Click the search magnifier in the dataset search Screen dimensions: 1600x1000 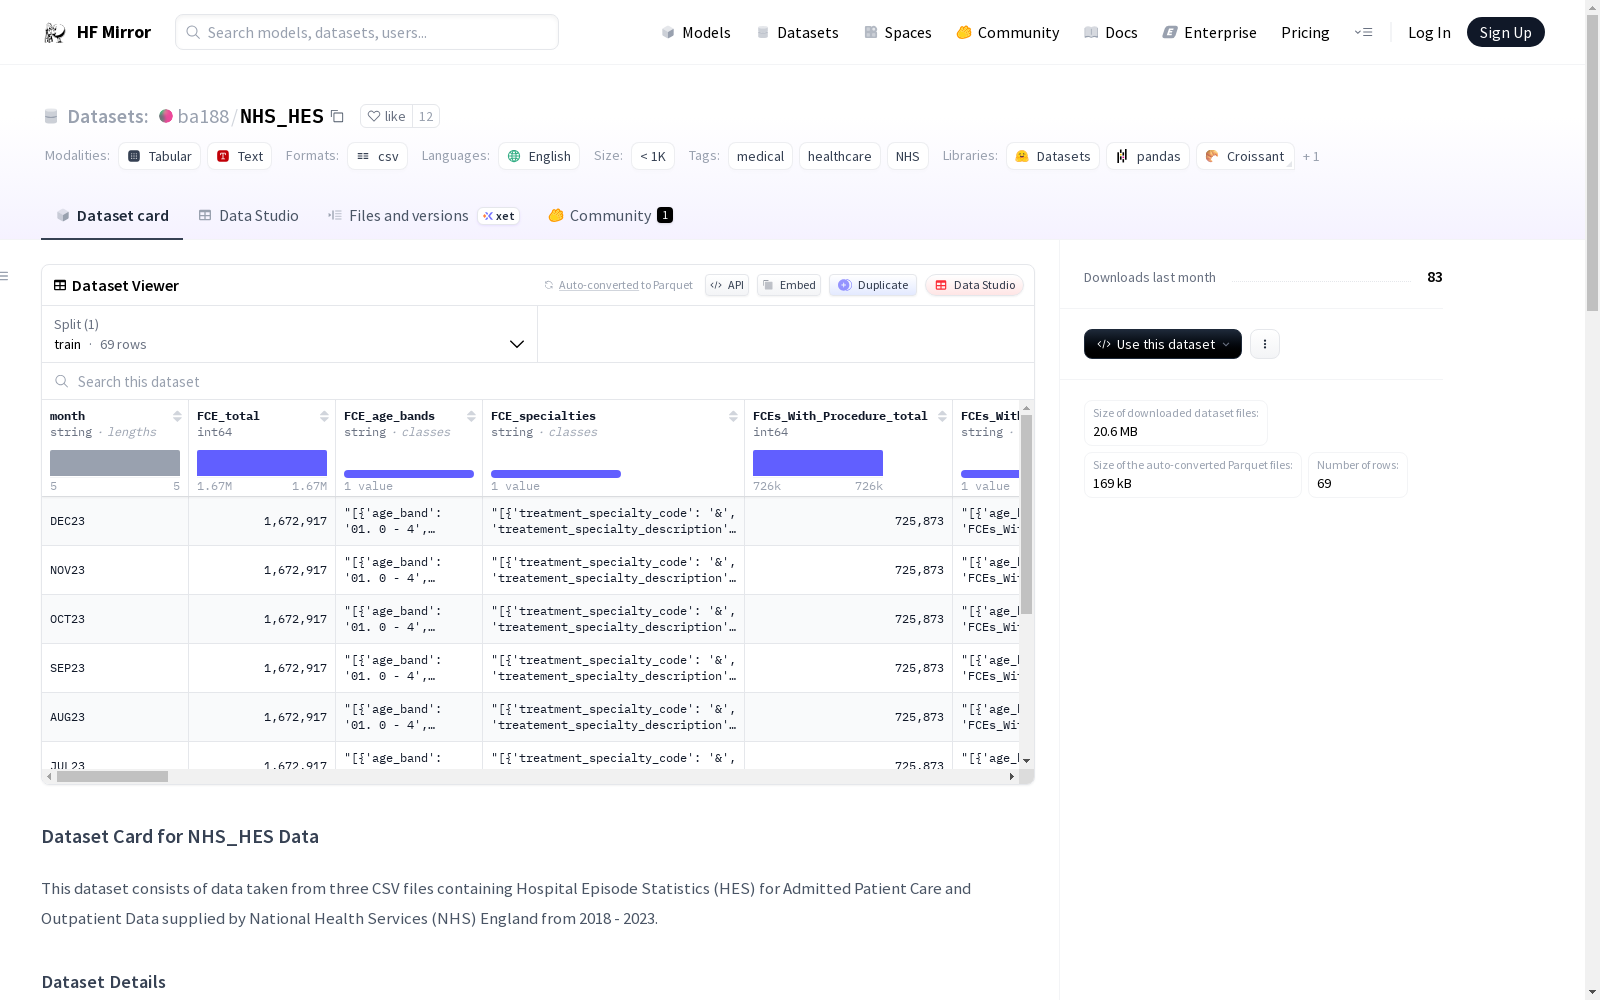pyautogui.click(x=62, y=382)
